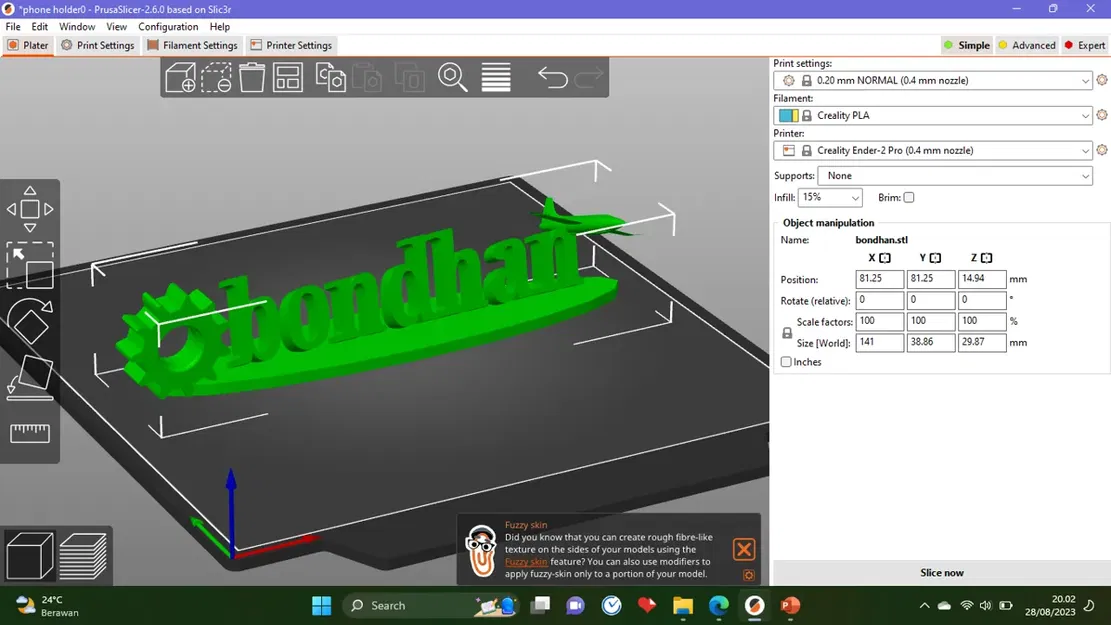Viewport: 1111px width, 625px height.
Task: Open the File menu
Action: (x=13, y=27)
